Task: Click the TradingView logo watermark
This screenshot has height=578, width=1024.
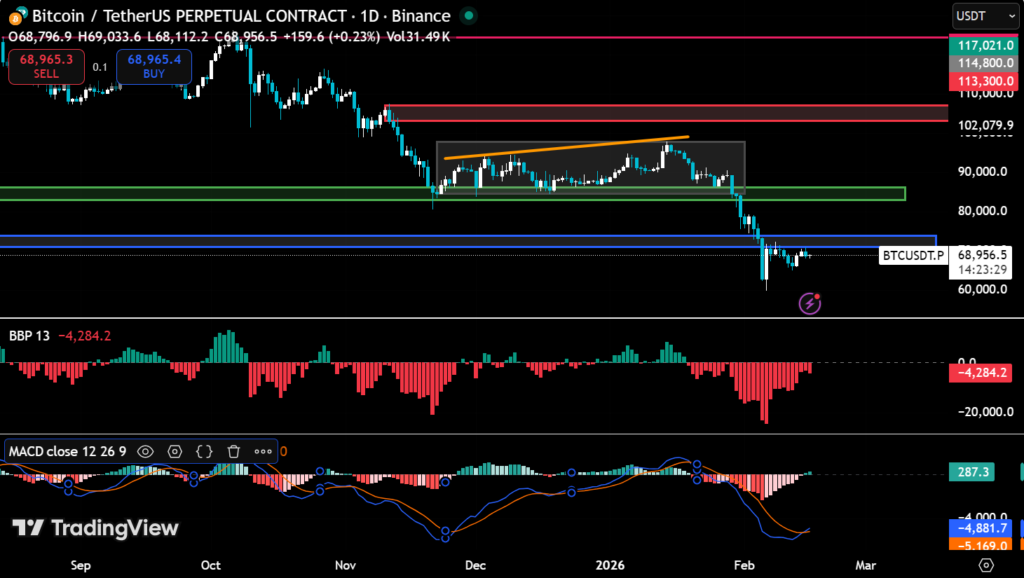Action: (96, 528)
